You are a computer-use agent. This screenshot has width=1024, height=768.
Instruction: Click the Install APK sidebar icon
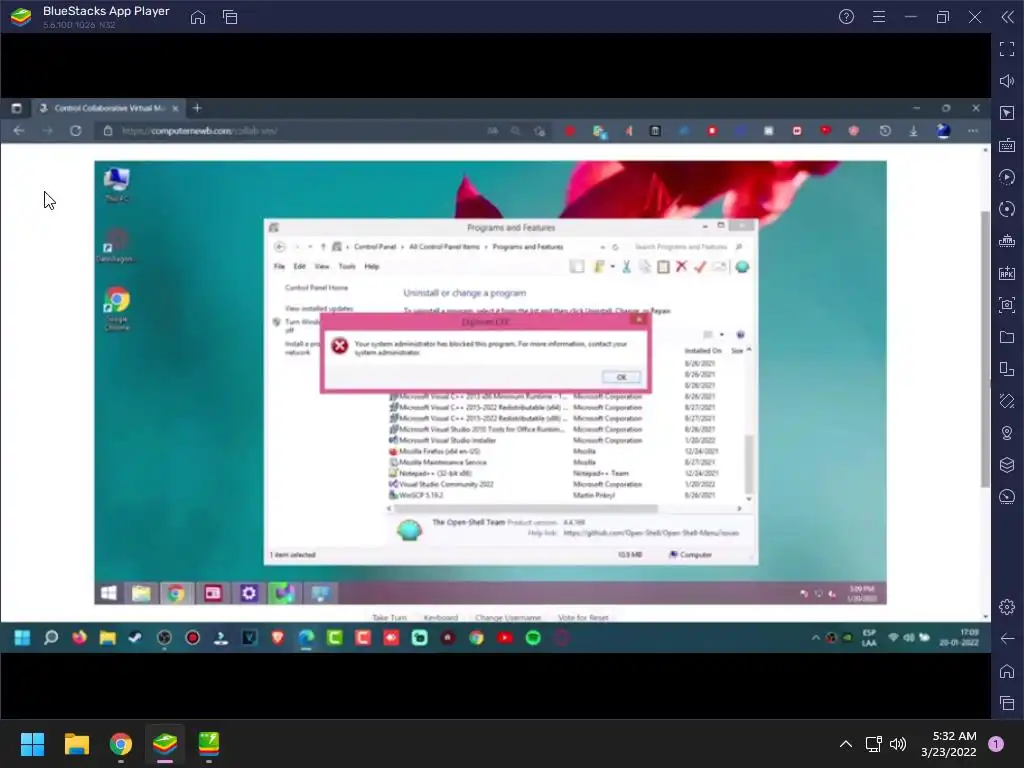[1006, 273]
